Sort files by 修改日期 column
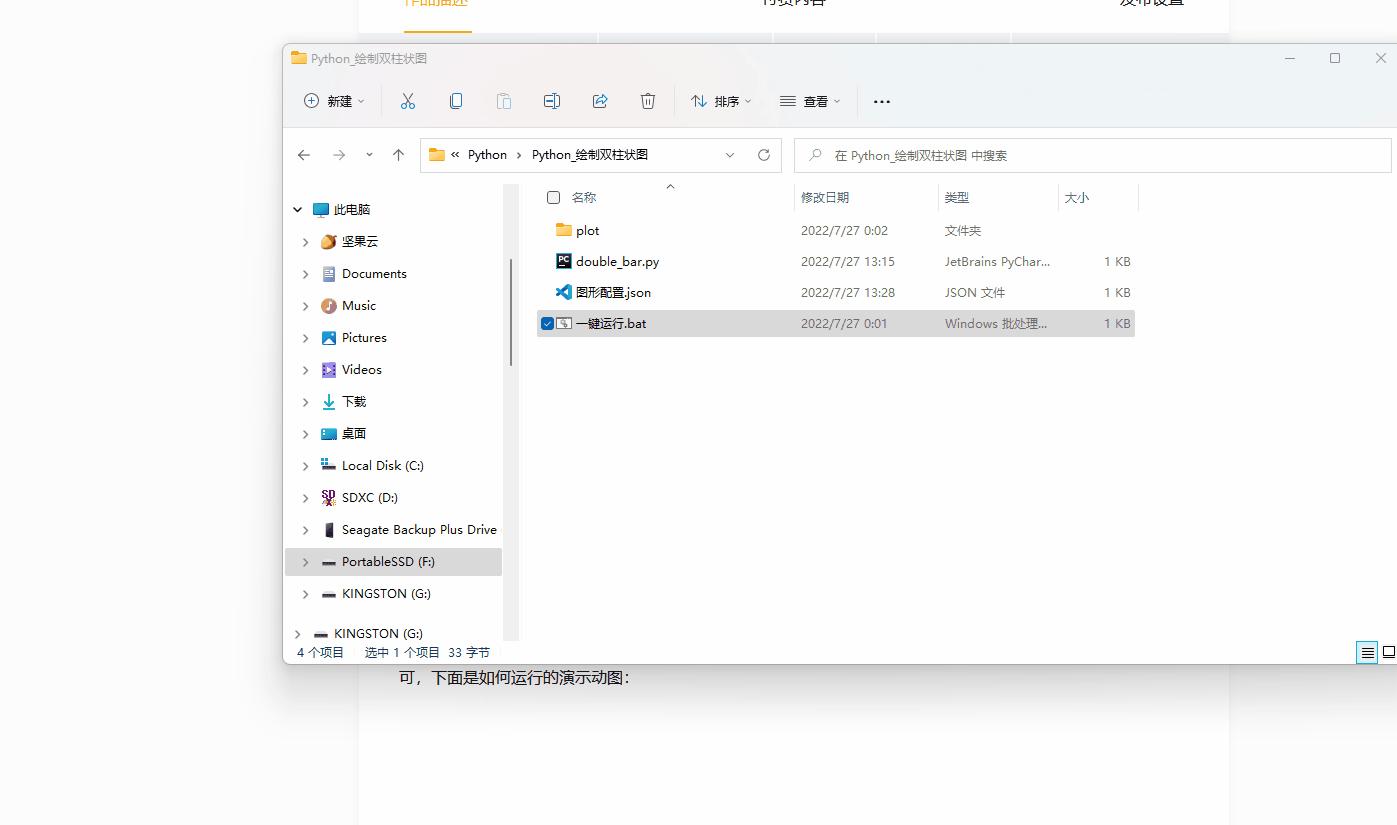 tap(825, 198)
